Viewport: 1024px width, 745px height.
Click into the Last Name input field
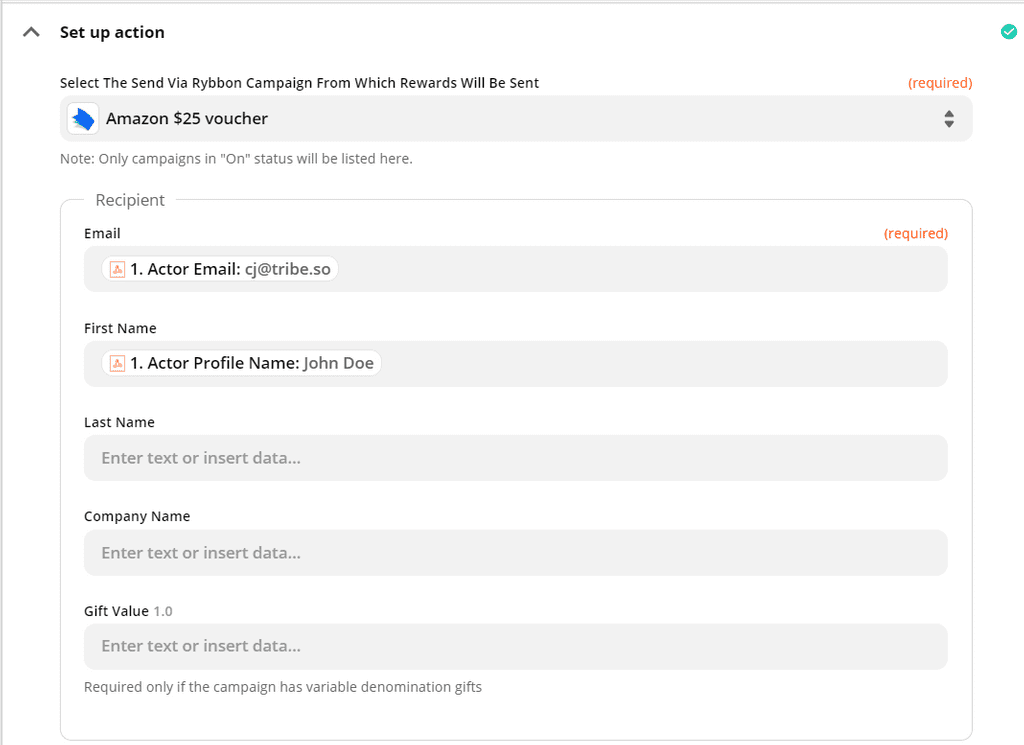click(x=516, y=458)
